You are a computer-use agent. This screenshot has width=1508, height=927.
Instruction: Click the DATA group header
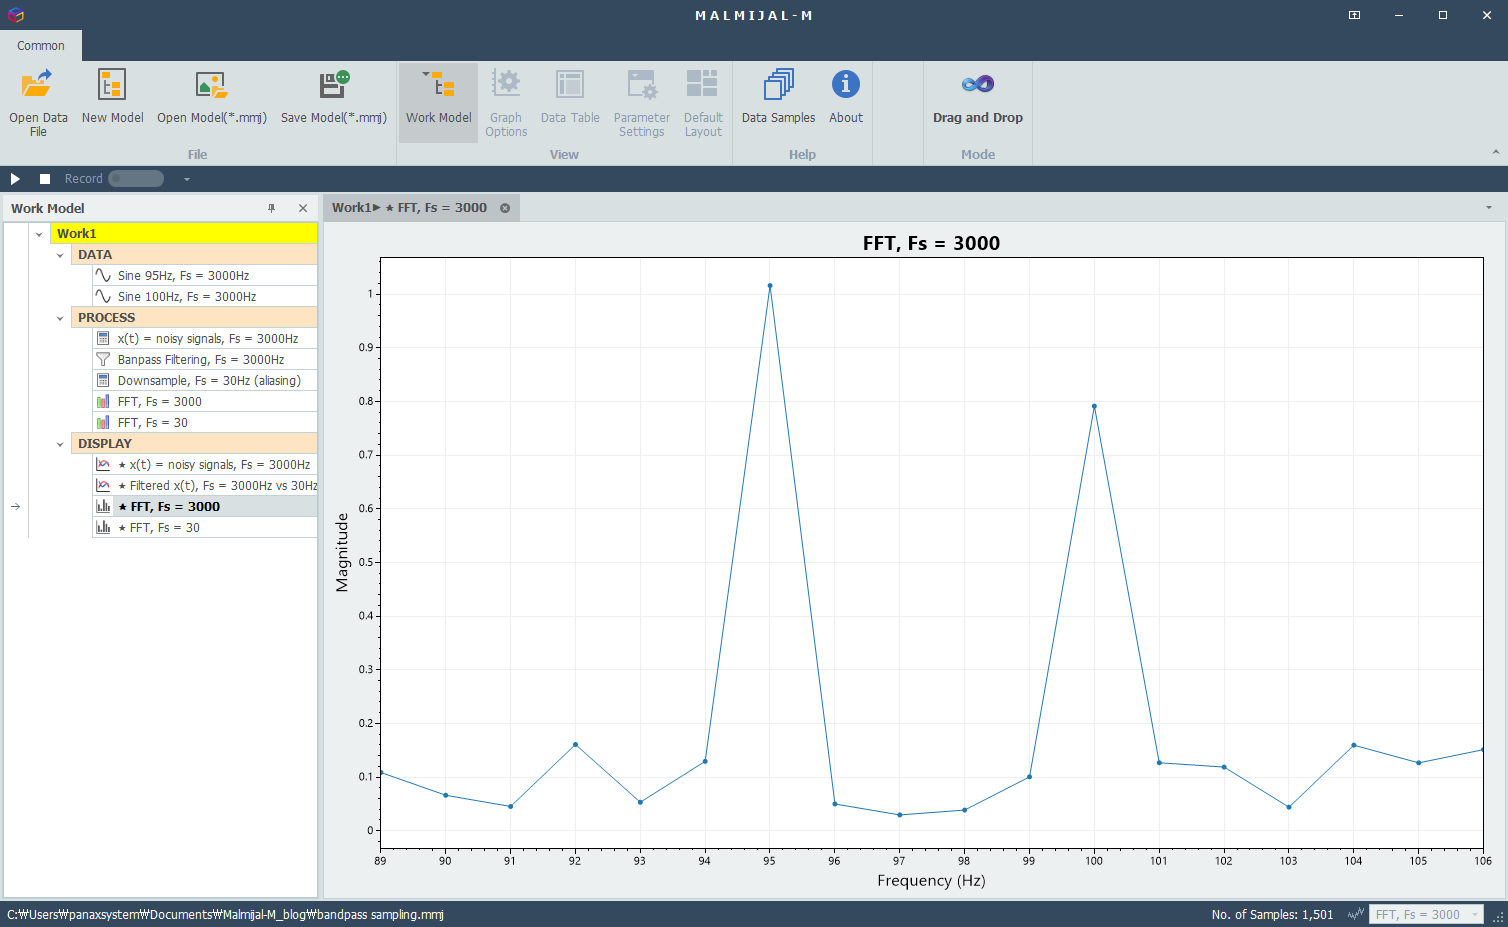pos(194,254)
